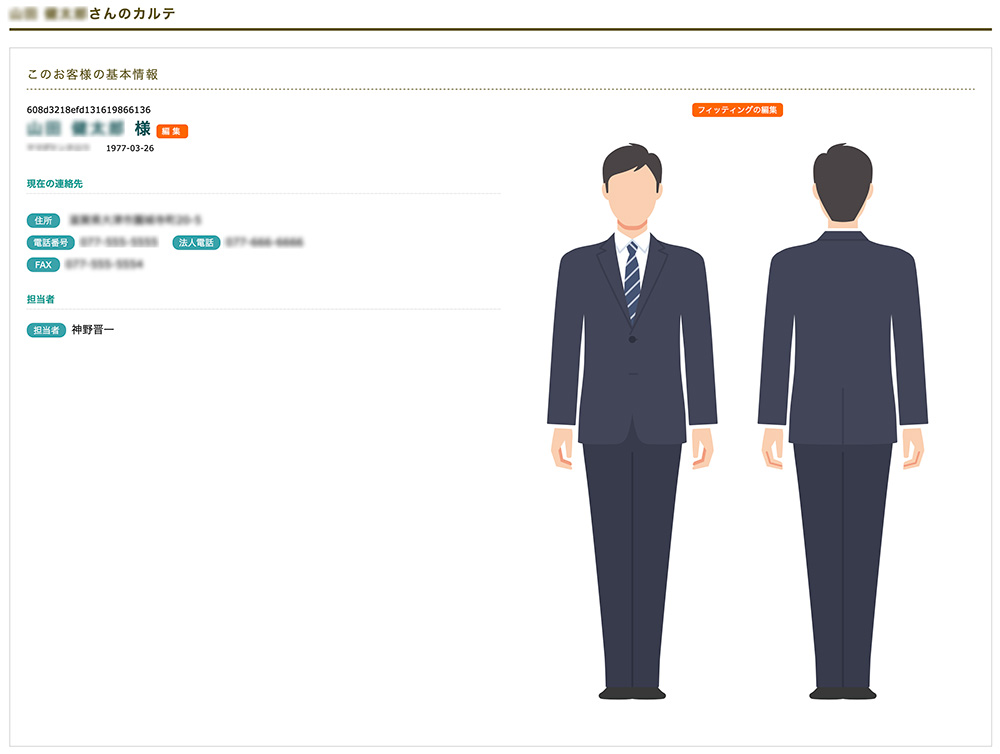The height and width of the screenshot is (754, 1000).
Task: Click the 担当者 section heading
Action: [41, 299]
